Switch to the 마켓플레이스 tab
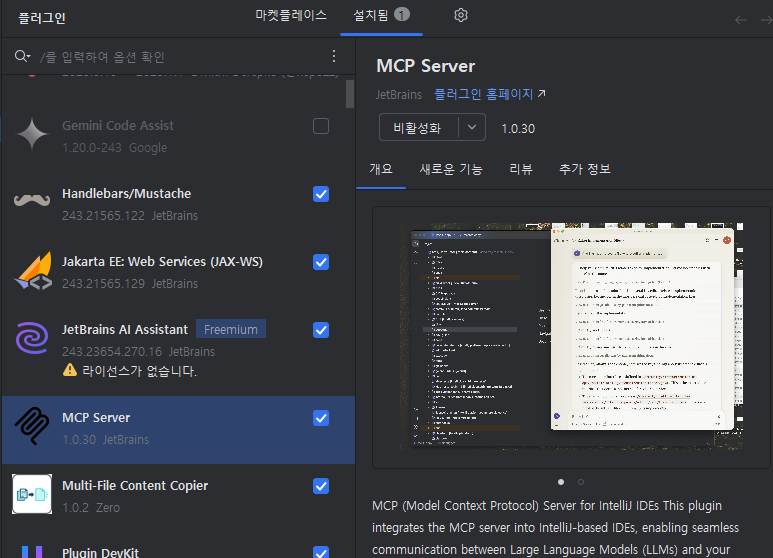The width and height of the screenshot is (773, 558). click(x=291, y=15)
